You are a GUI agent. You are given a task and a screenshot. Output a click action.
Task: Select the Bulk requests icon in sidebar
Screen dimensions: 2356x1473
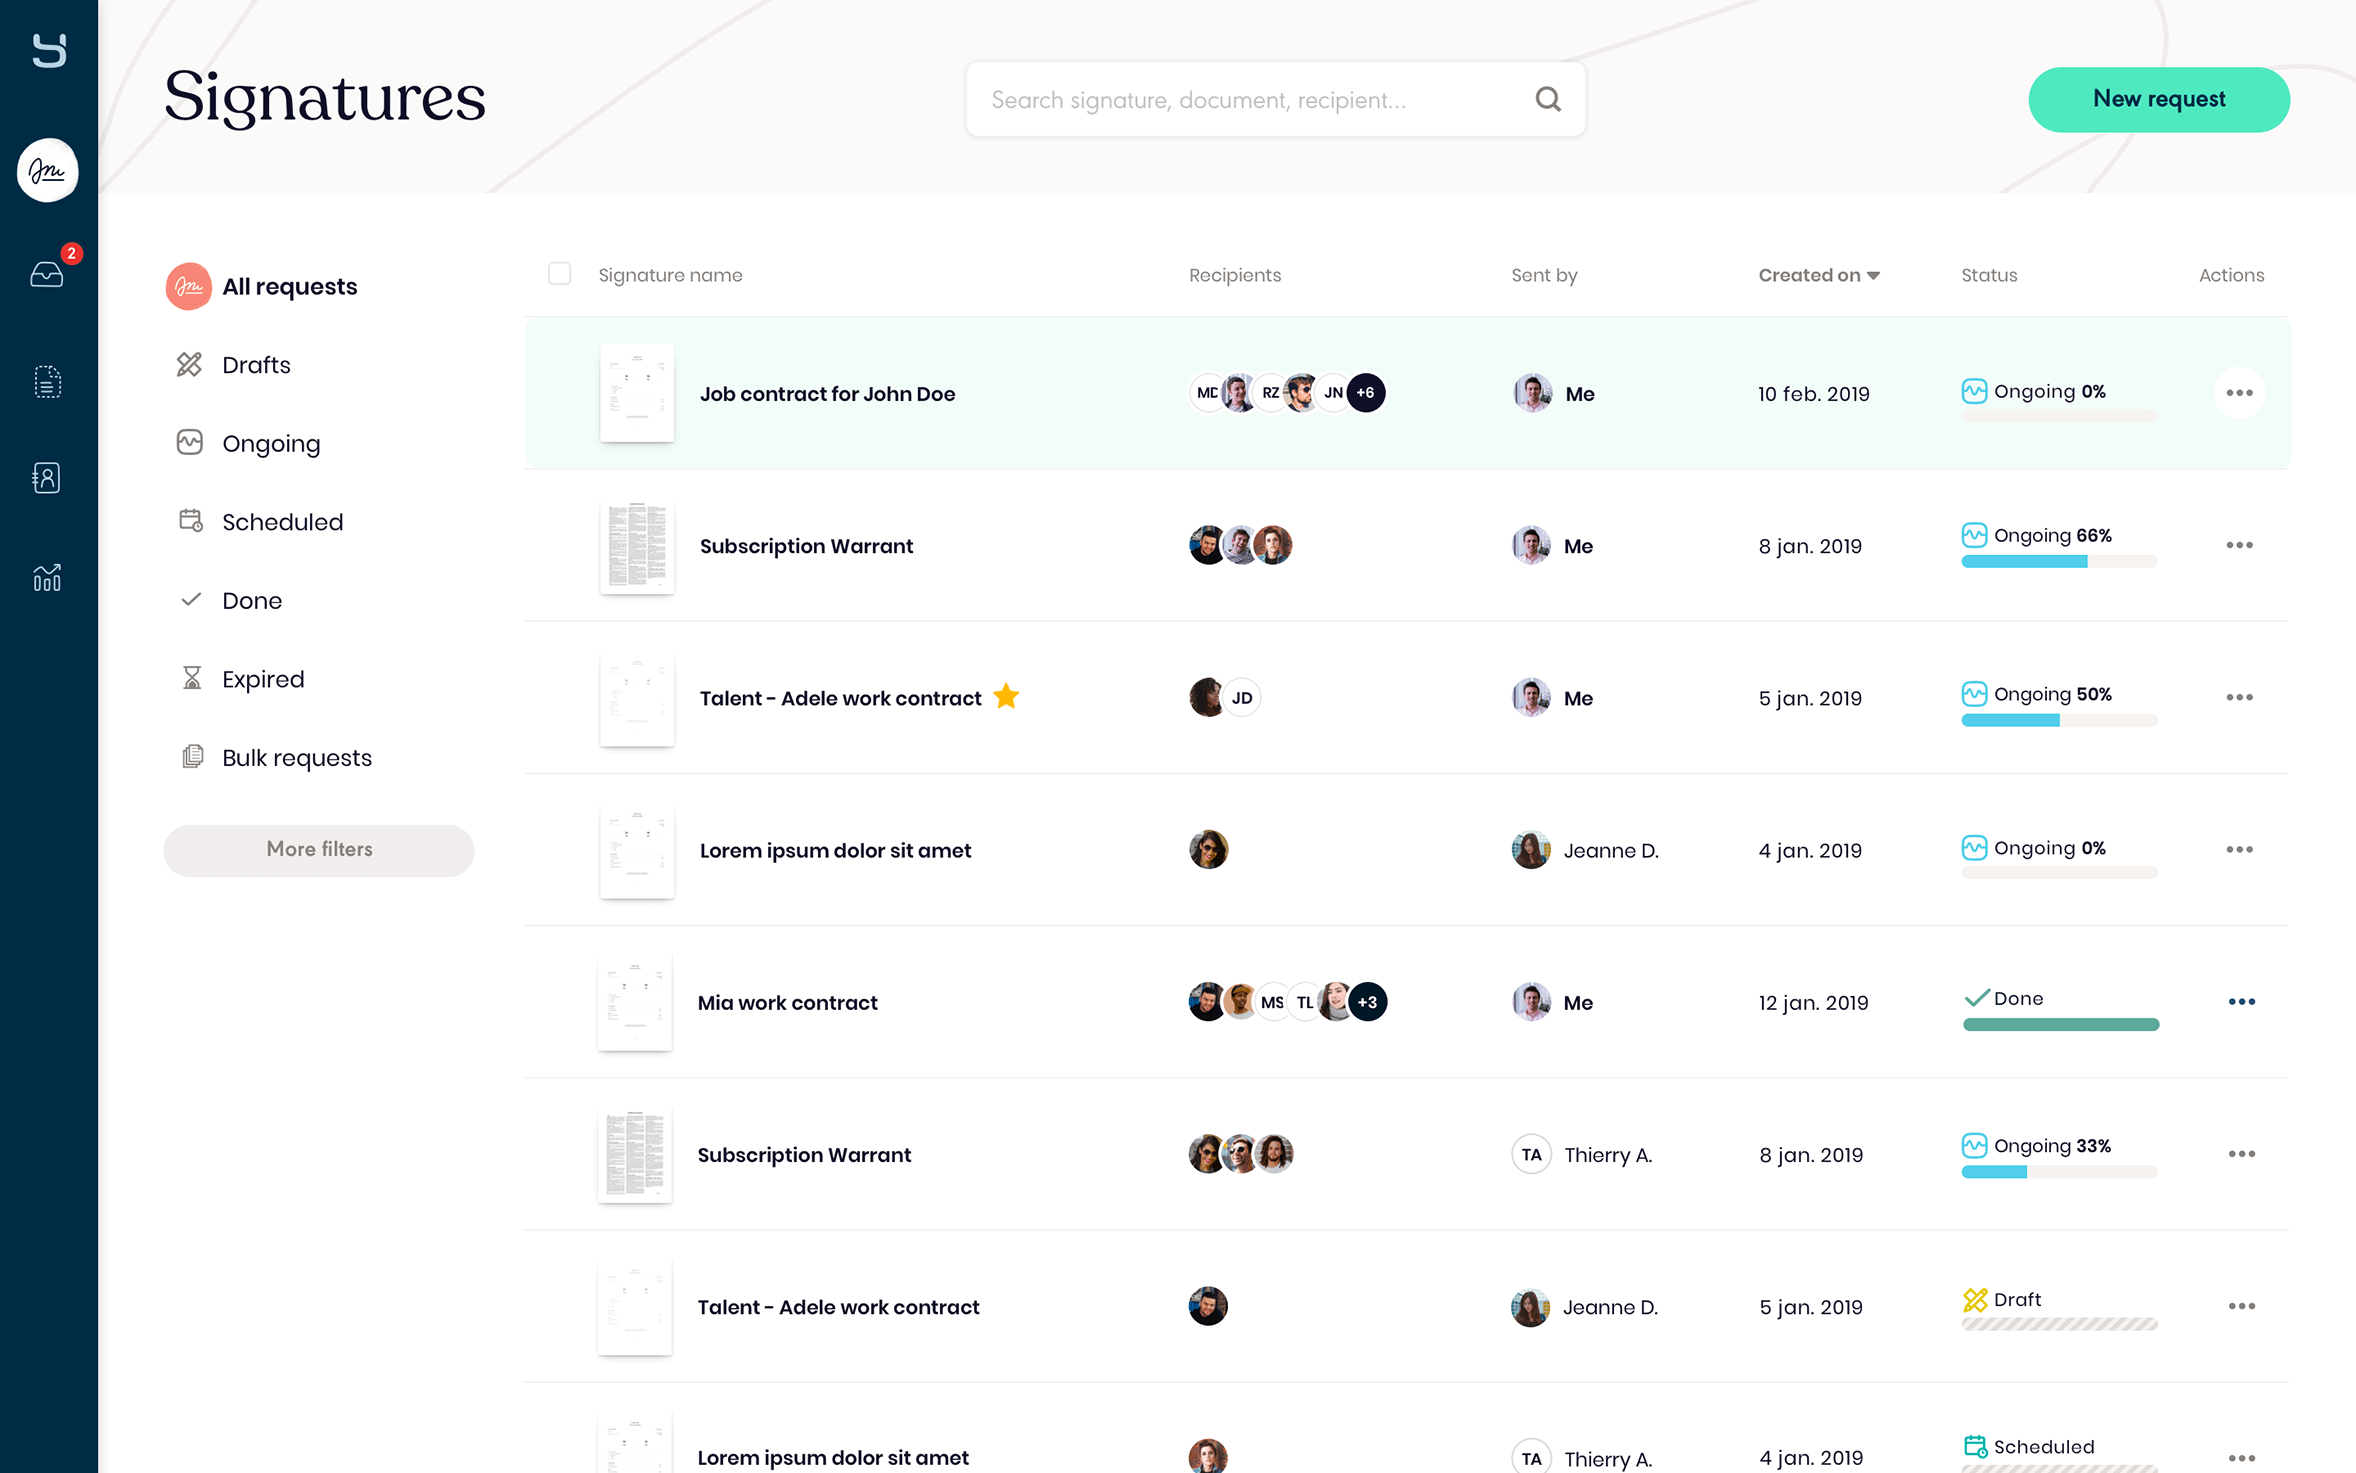192,757
